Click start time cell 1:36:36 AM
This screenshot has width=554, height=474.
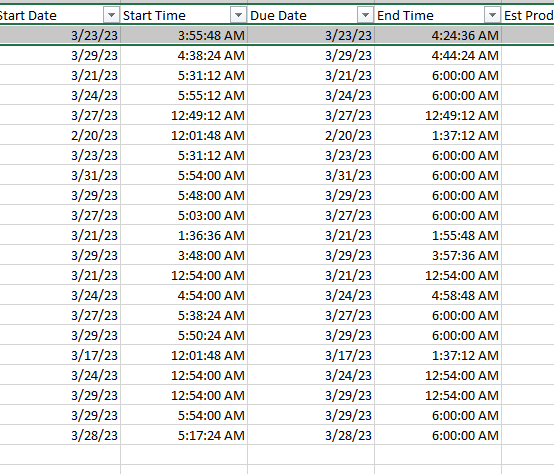(184, 235)
